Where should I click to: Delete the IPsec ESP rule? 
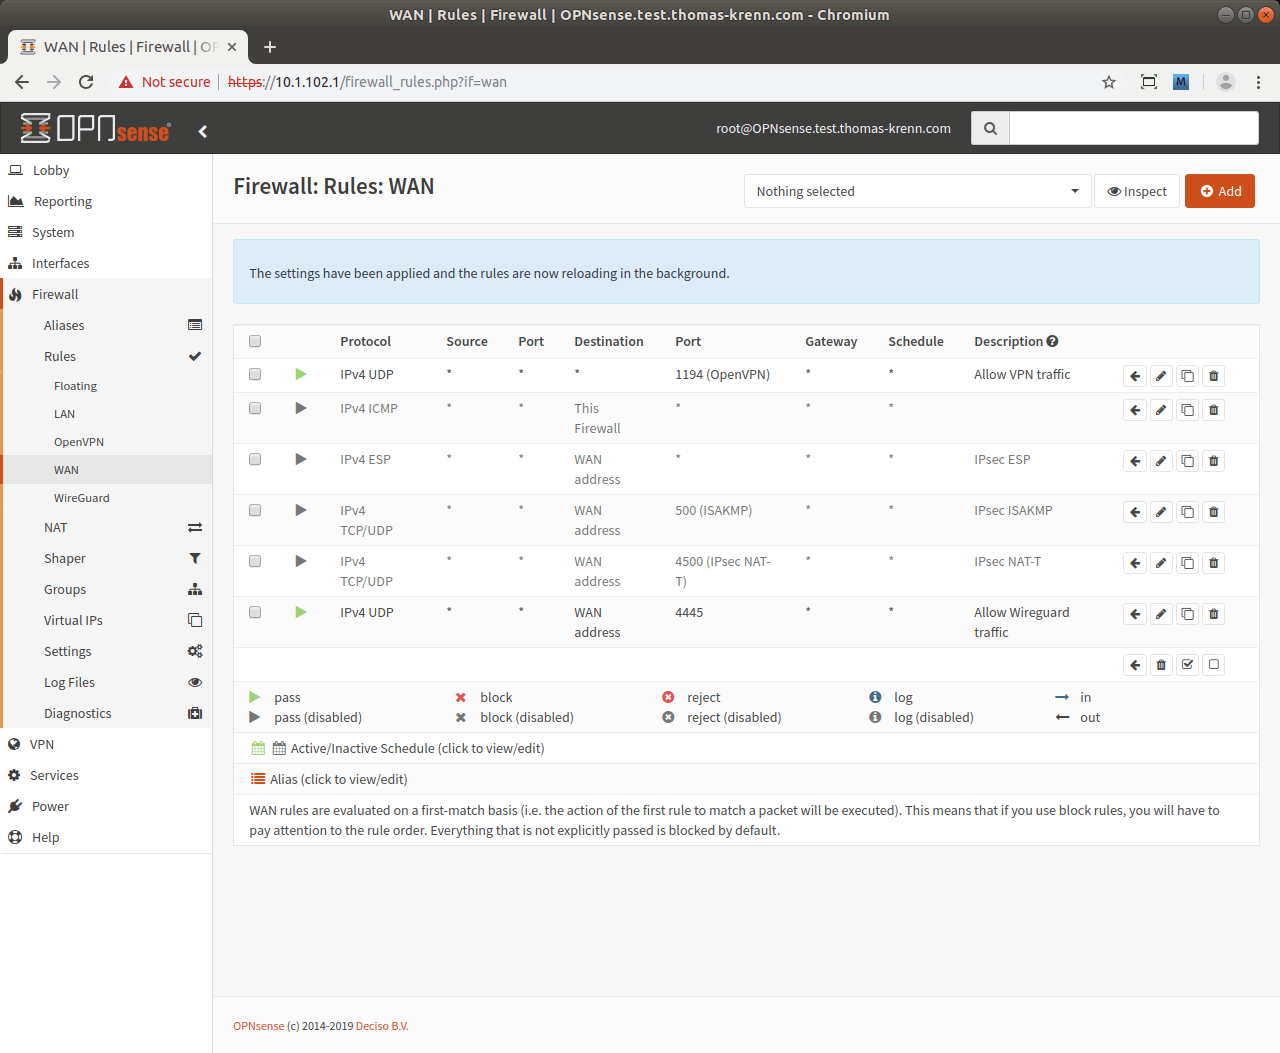tap(1213, 461)
